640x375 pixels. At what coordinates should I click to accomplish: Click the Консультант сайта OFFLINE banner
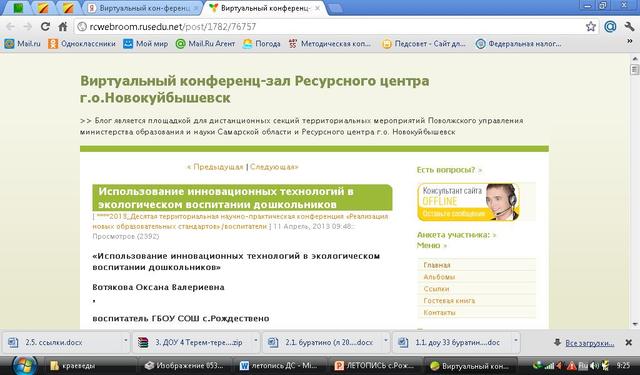click(468, 202)
